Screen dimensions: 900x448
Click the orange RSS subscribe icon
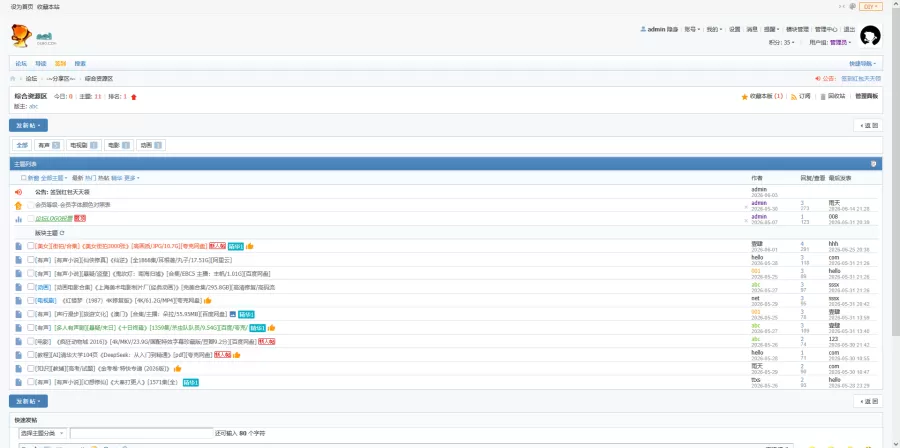pyautogui.click(x=794, y=97)
